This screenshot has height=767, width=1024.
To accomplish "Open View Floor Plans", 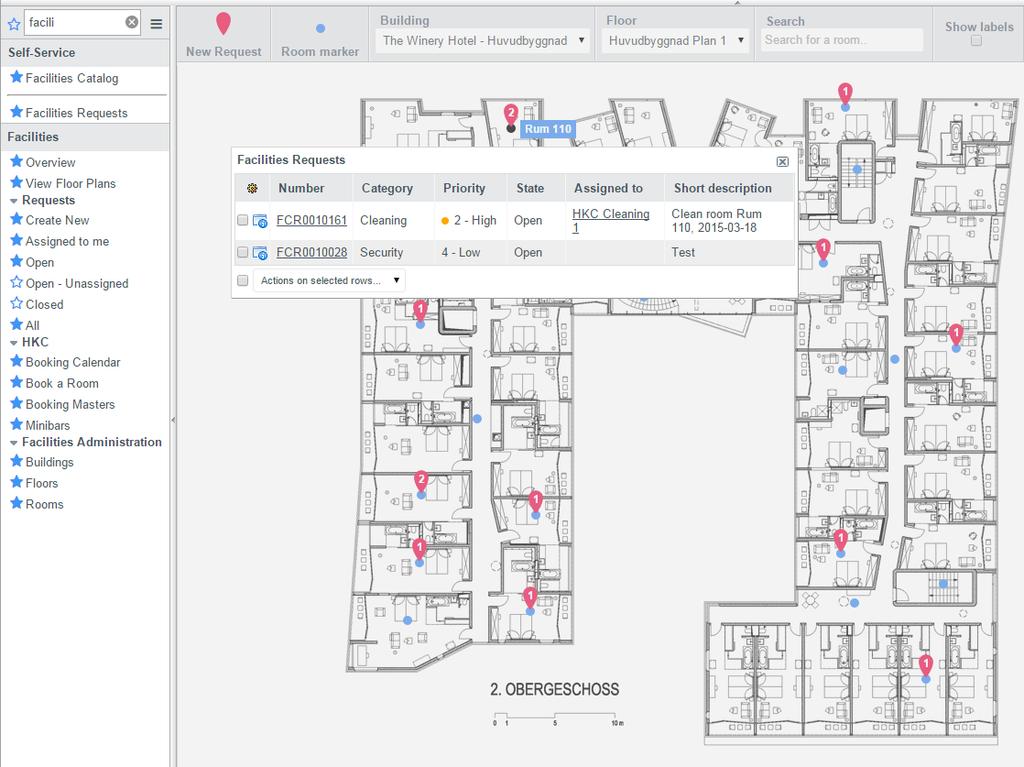I will [x=71, y=184].
